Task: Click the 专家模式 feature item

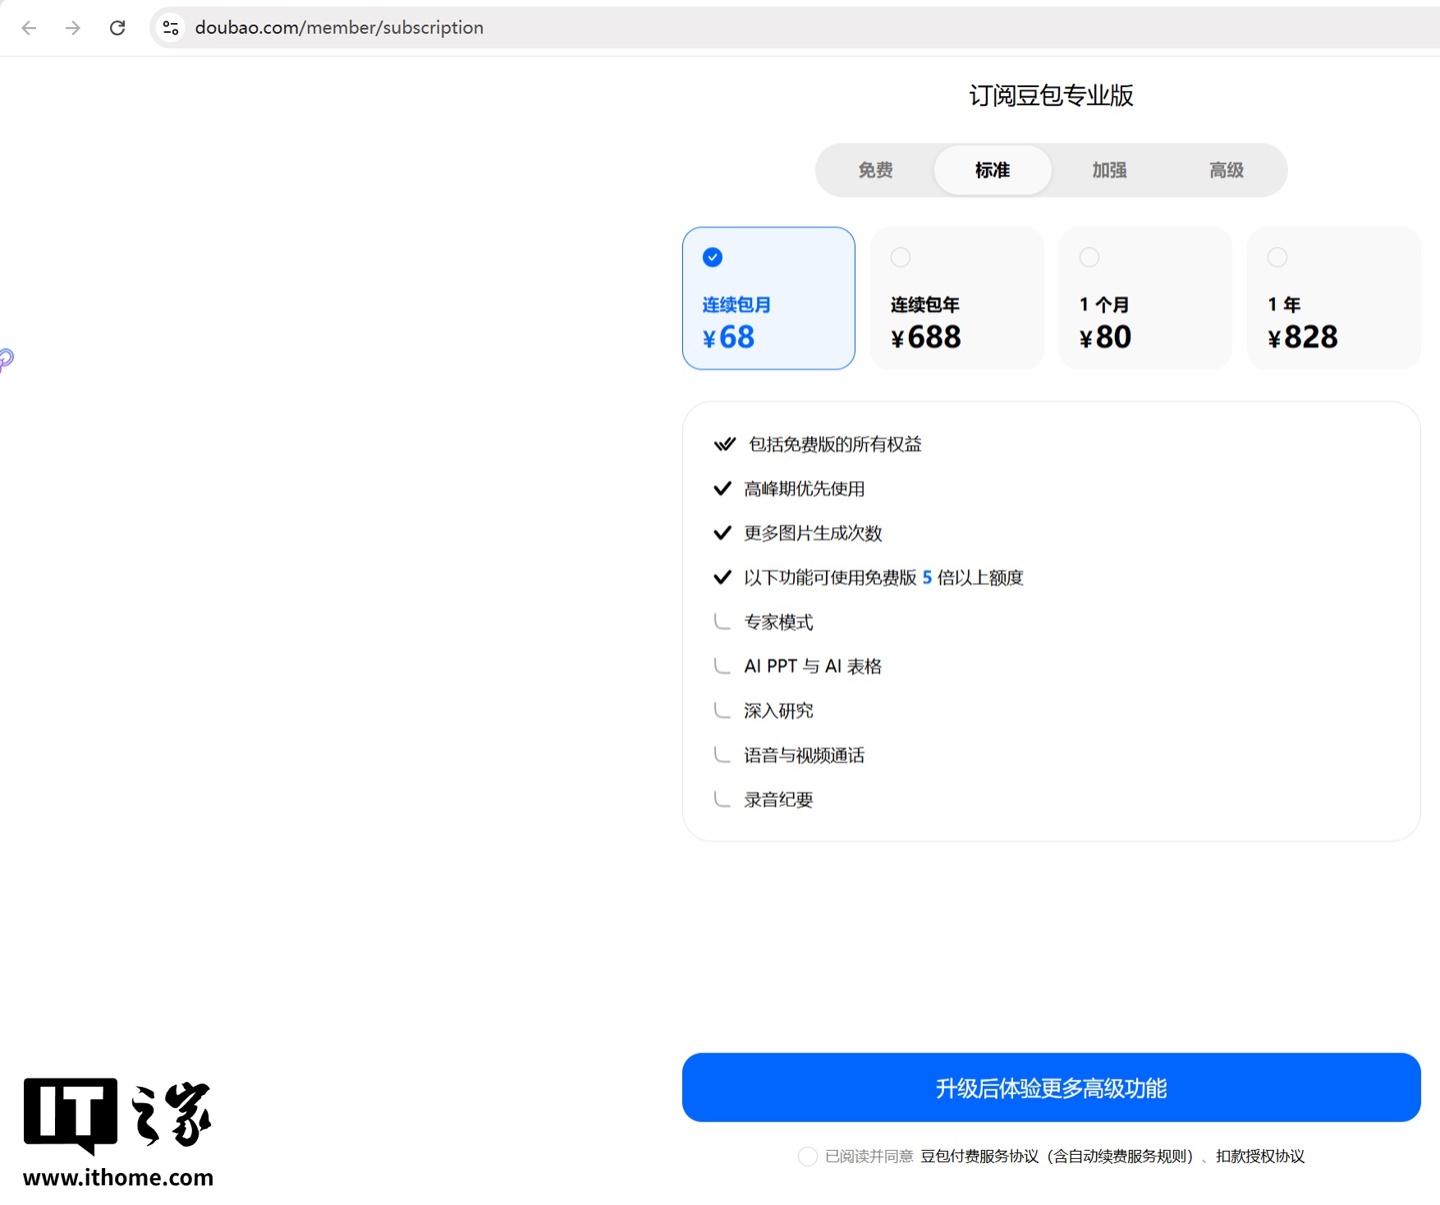Action: click(778, 622)
